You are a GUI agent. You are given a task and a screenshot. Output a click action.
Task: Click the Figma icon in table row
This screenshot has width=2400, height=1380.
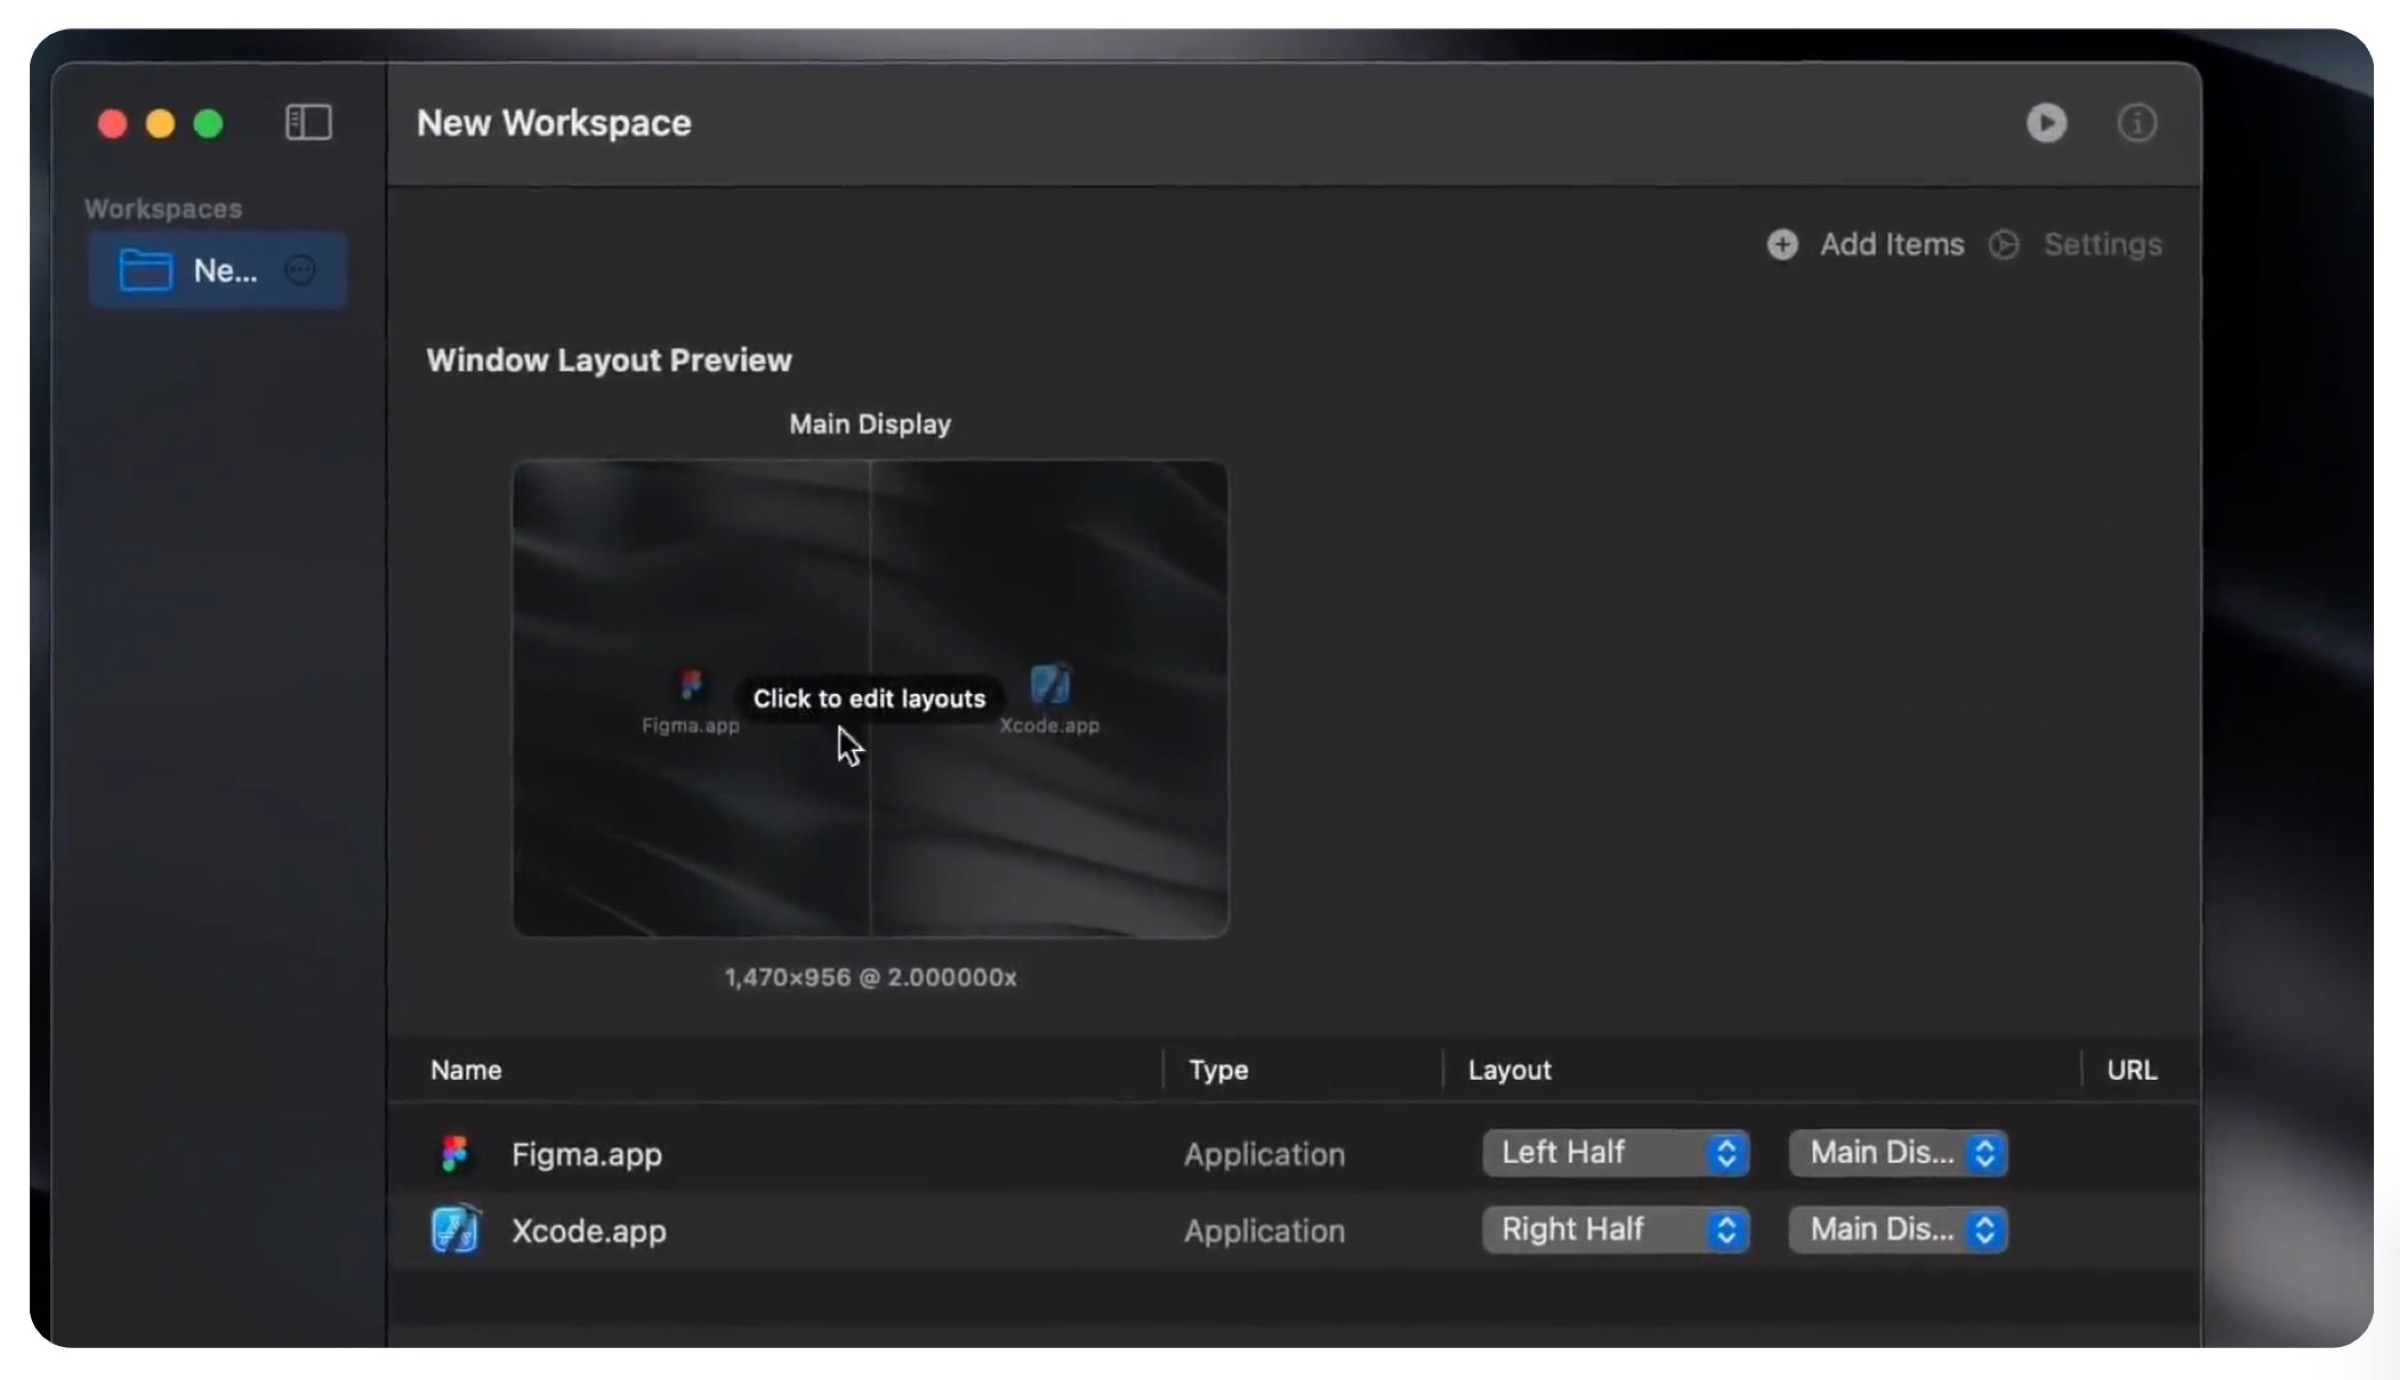(x=455, y=1154)
